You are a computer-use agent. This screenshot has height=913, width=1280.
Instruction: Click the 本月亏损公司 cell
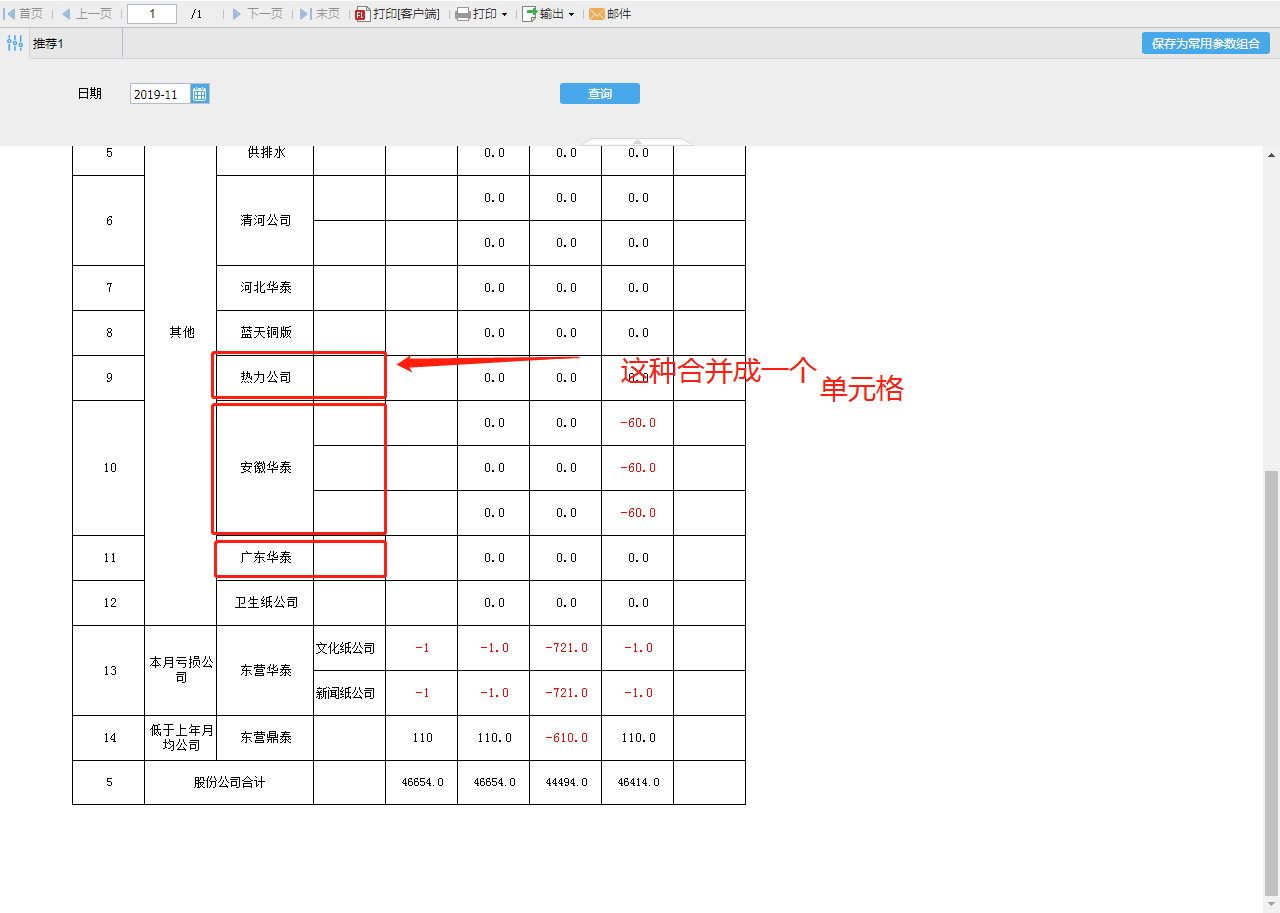181,670
